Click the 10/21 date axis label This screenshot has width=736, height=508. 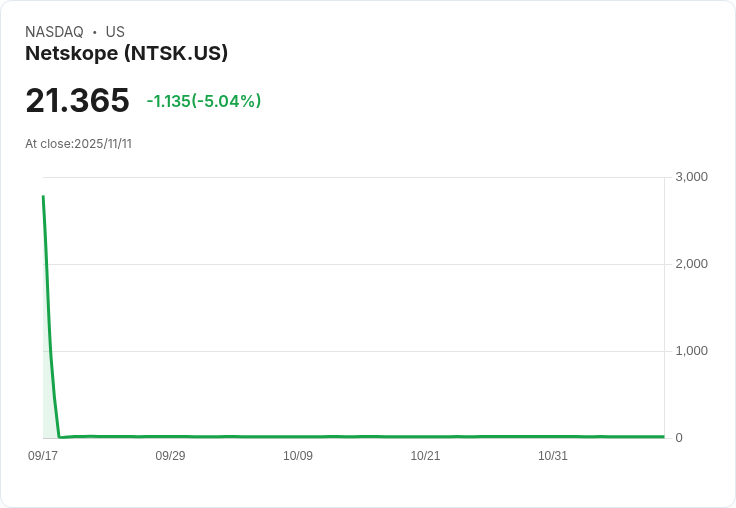[x=425, y=456]
